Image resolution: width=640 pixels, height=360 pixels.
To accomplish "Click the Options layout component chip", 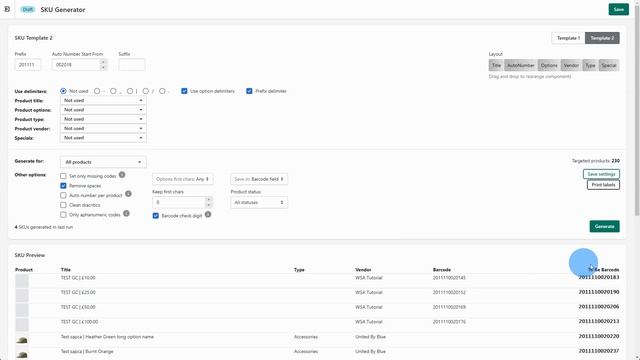I will pyautogui.click(x=549, y=65).
